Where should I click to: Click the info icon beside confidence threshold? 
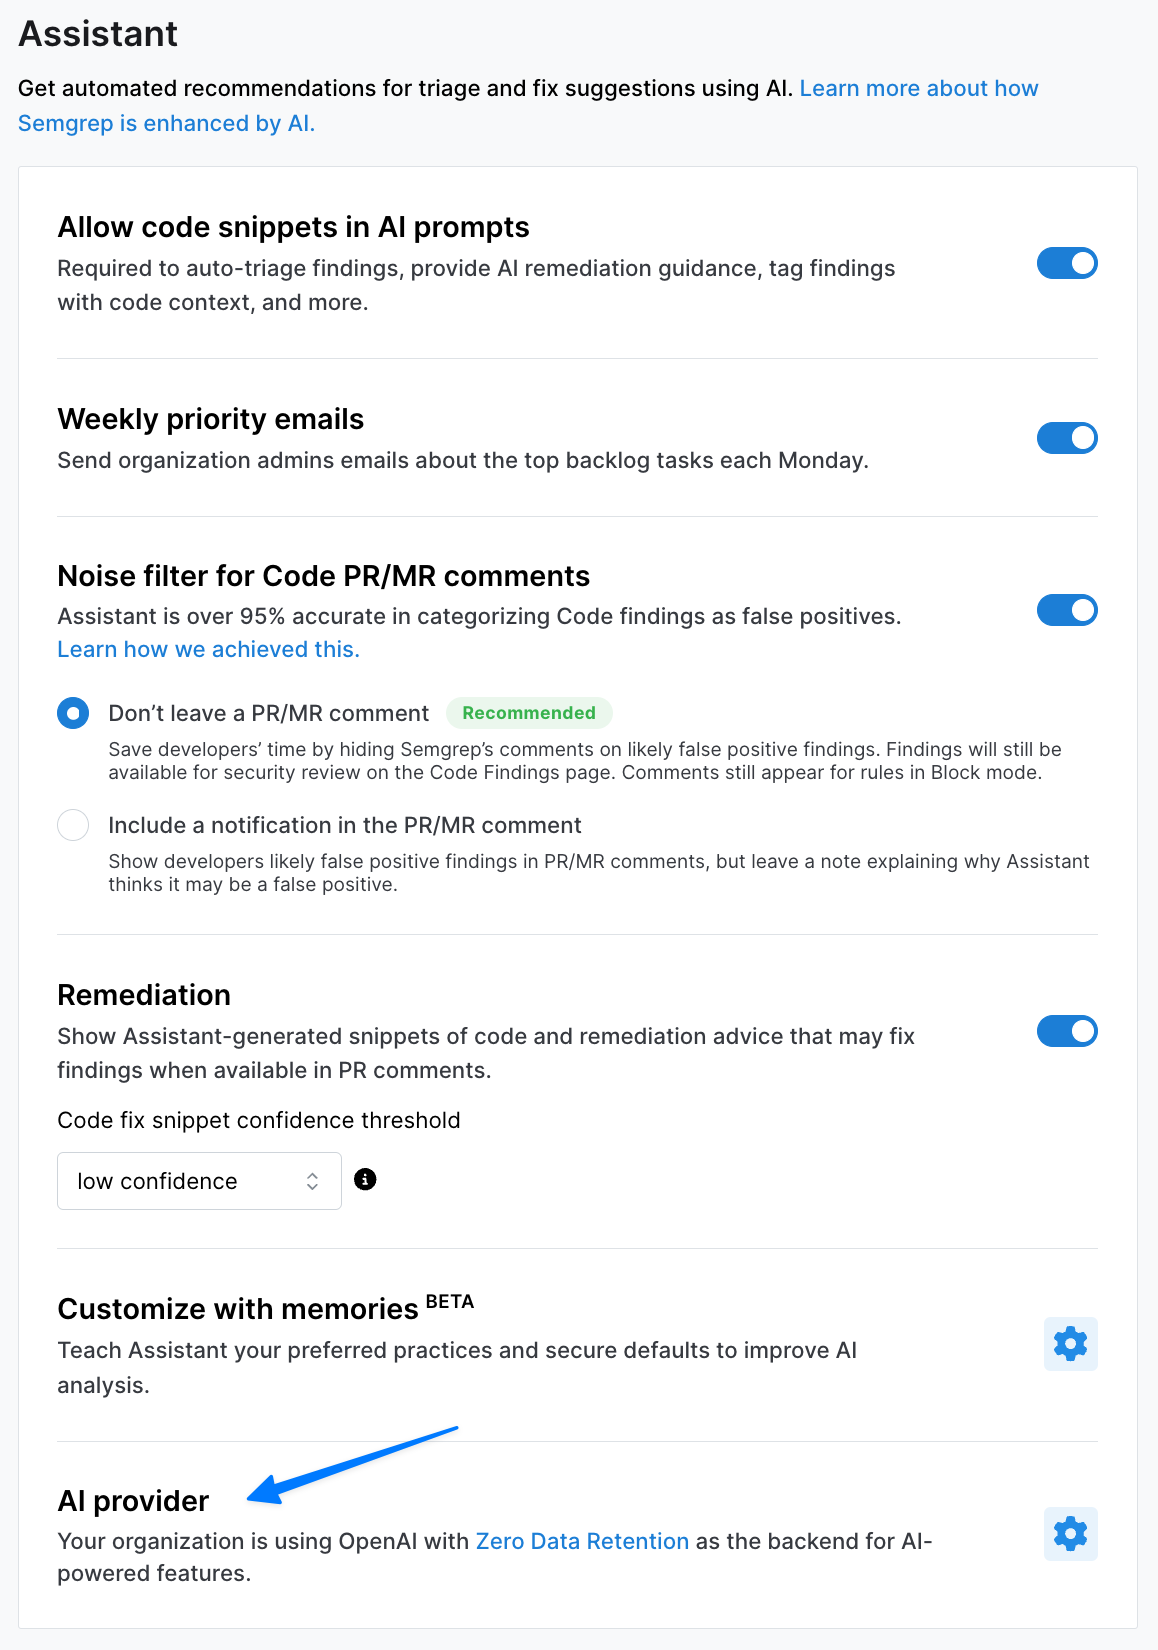pos(366,1180)
